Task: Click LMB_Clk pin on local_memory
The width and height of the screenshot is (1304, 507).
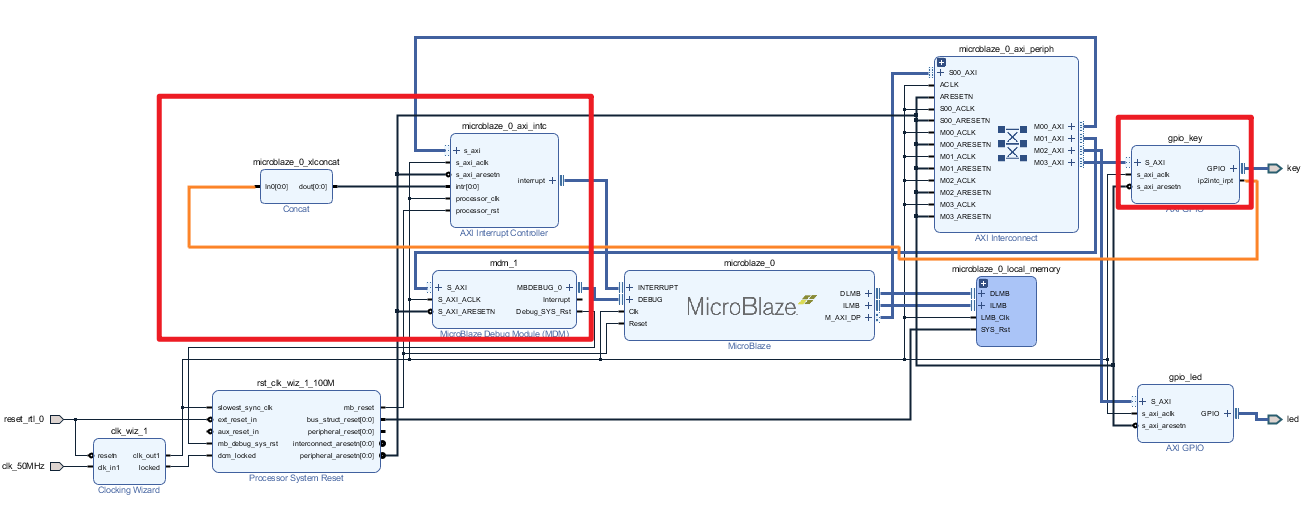Action: (x=997, y=317)
